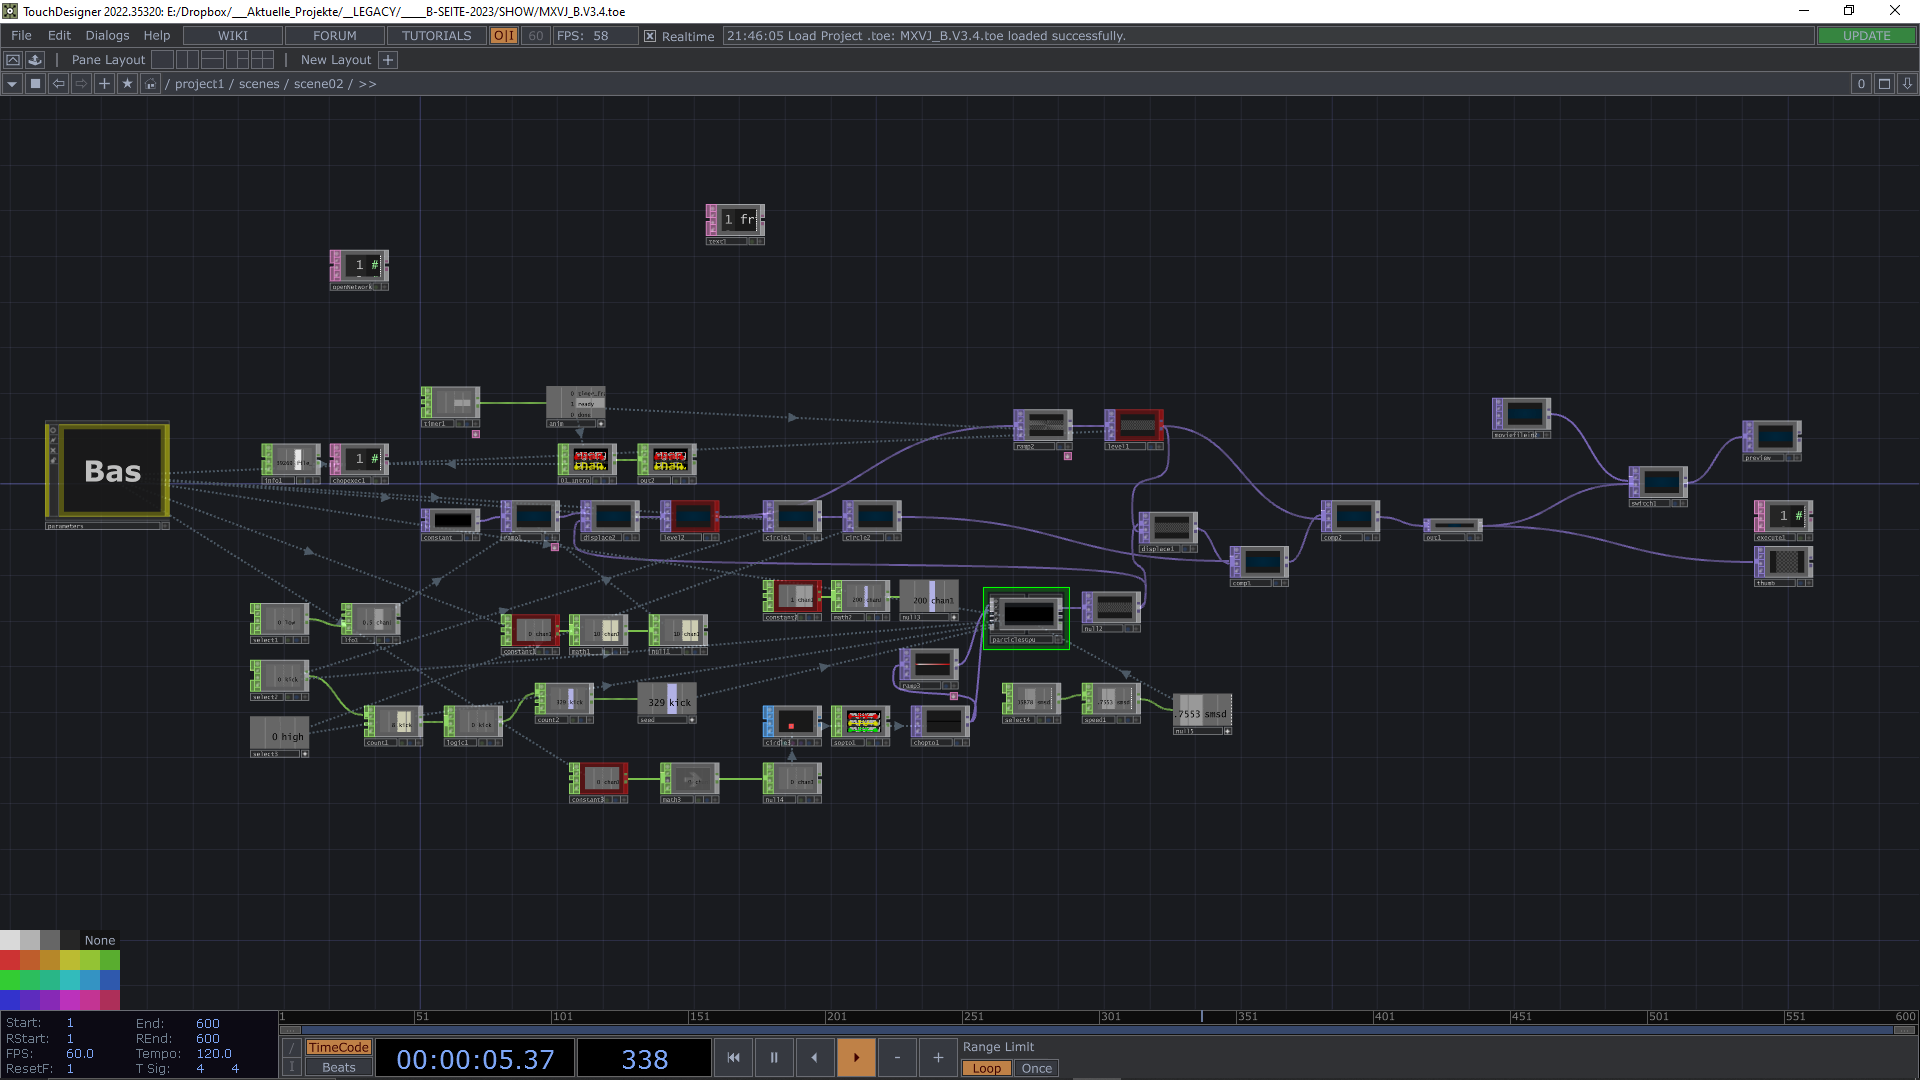Toggle the Realtime checkbox
The width and height of the screenshot is (1920, 1080).
coord(650,36)
